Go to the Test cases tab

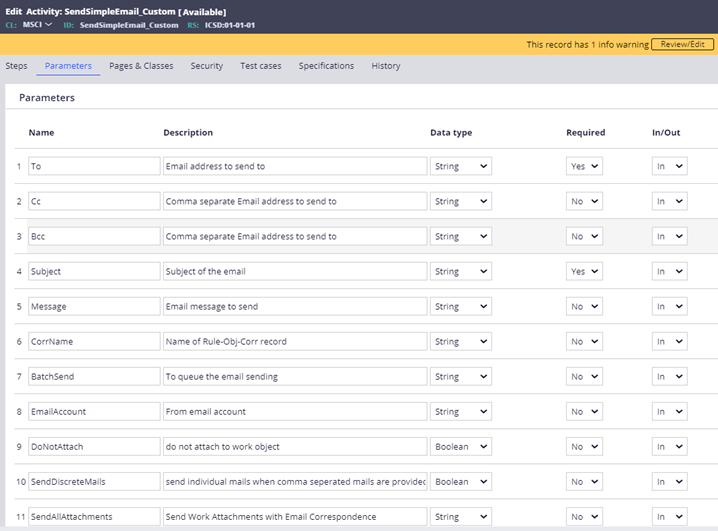261,66
